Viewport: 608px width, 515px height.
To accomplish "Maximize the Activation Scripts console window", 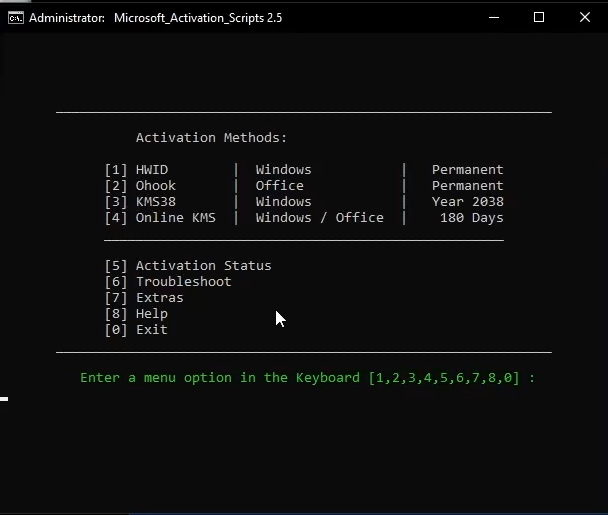I will click(539, 17).
